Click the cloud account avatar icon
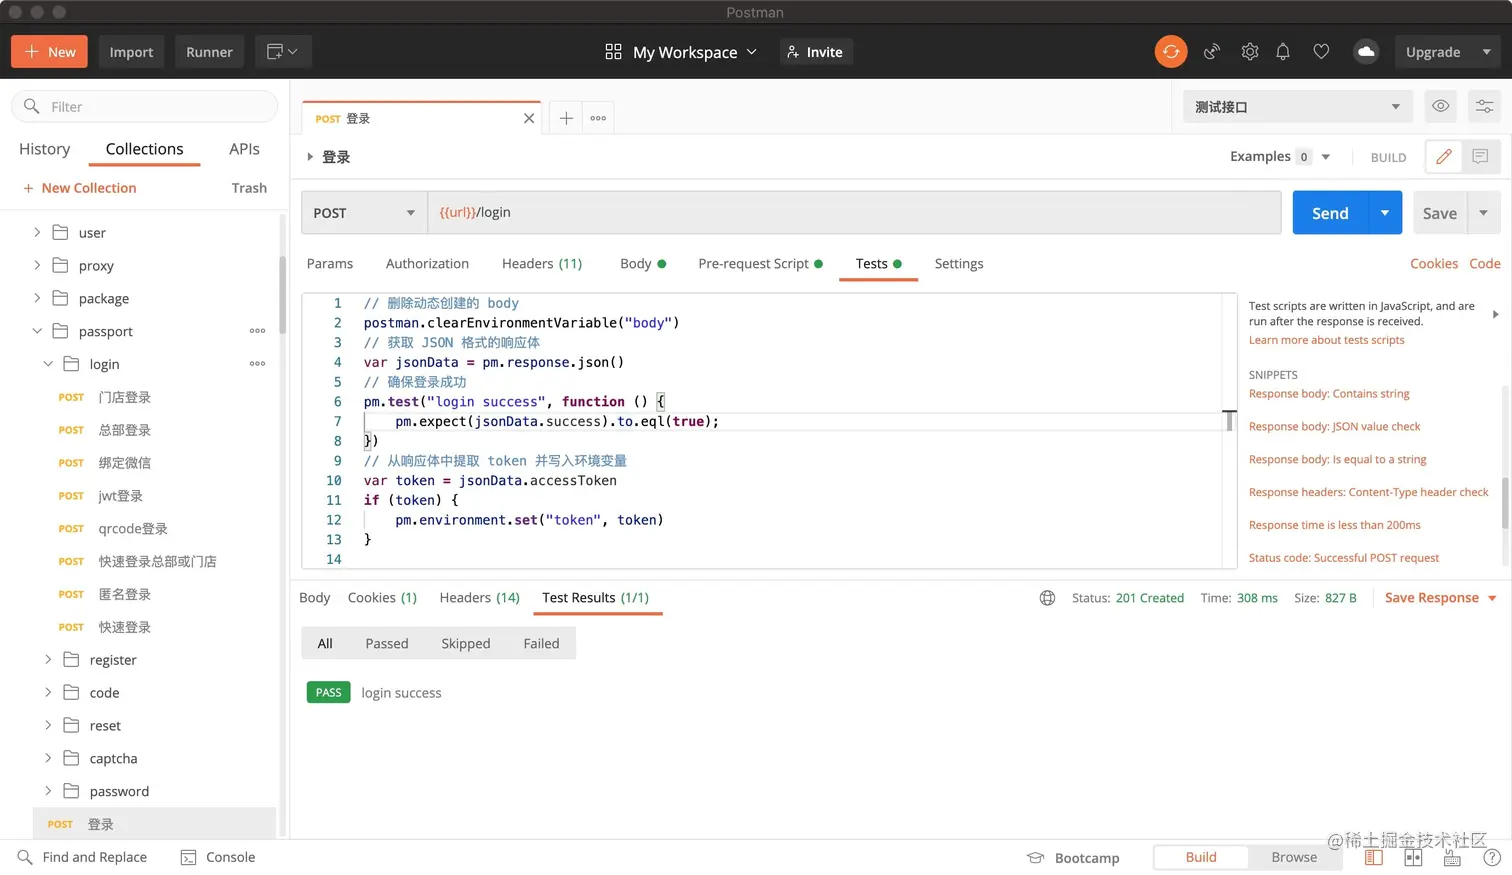Image resolution: width=1512 pixels, height=875 pixels. 1366,52
